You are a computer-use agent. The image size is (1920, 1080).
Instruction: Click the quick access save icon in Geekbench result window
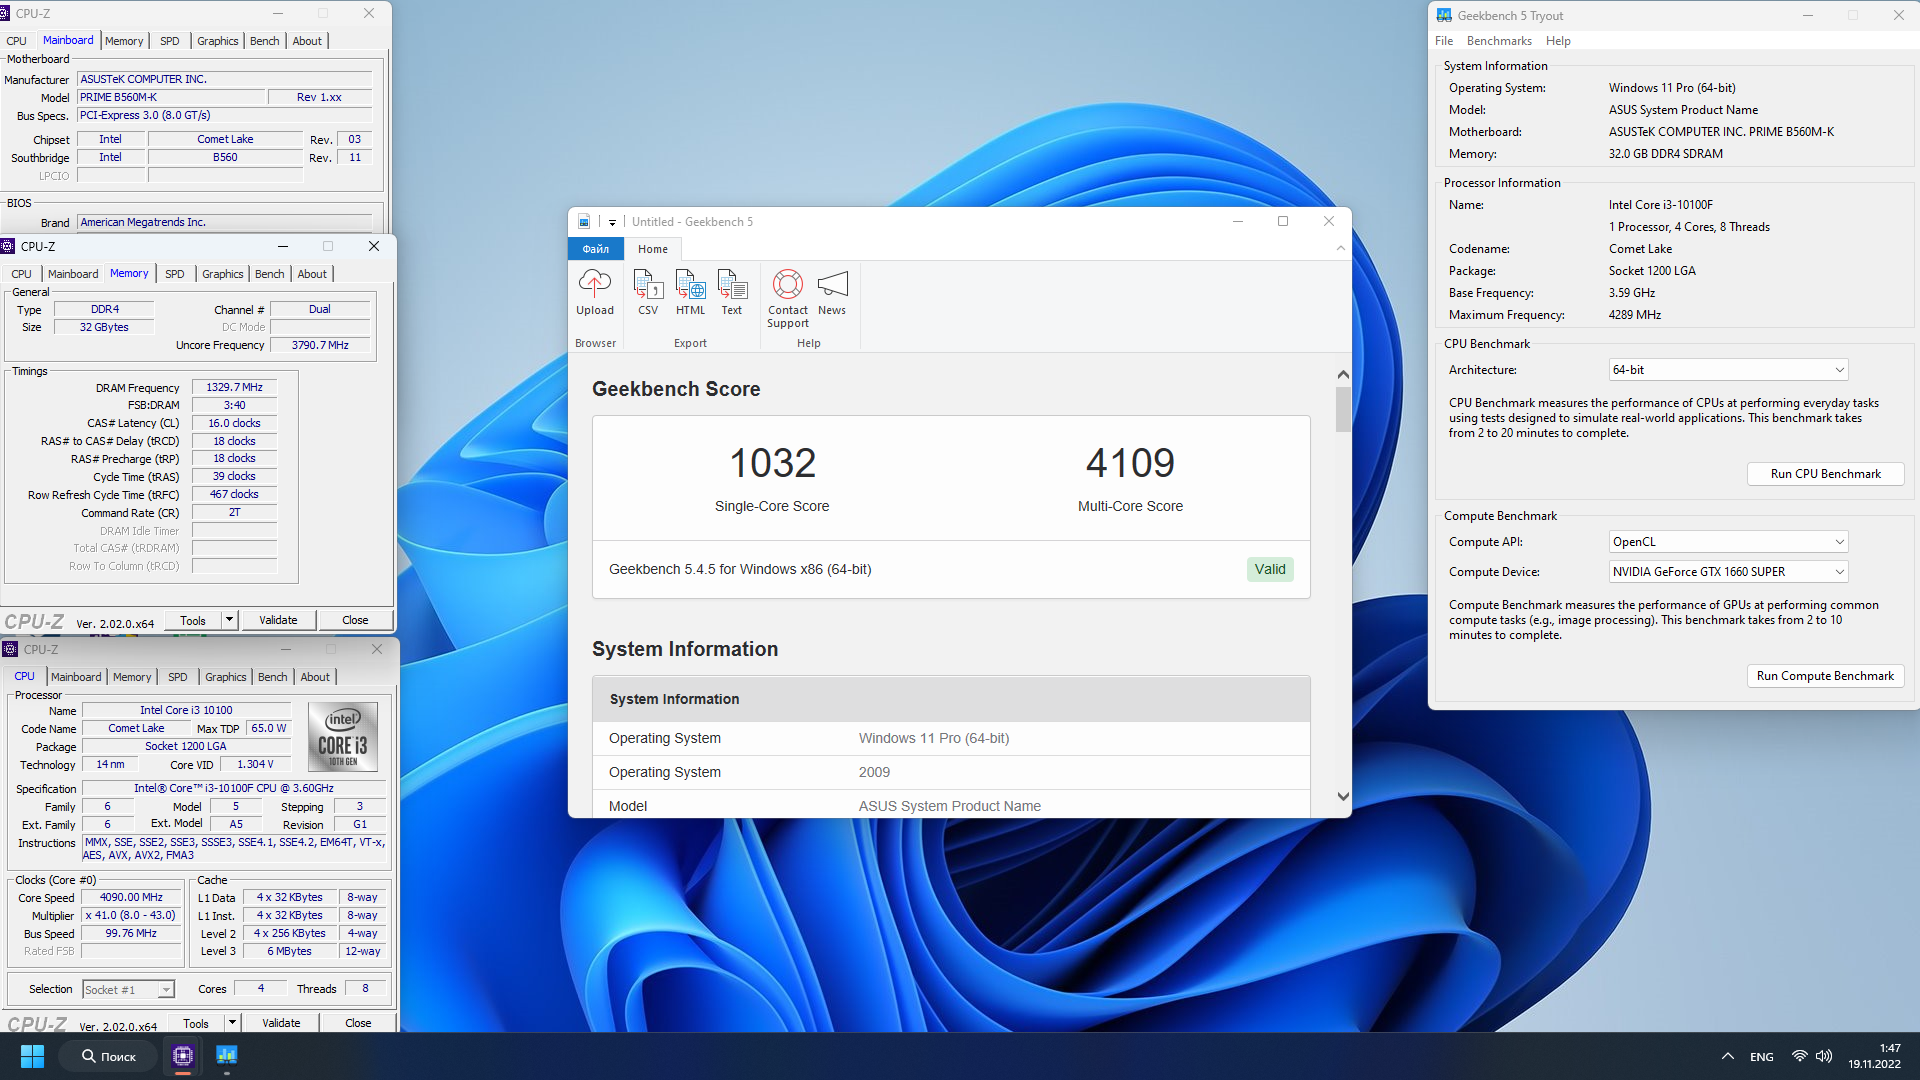tap(584, 222)
